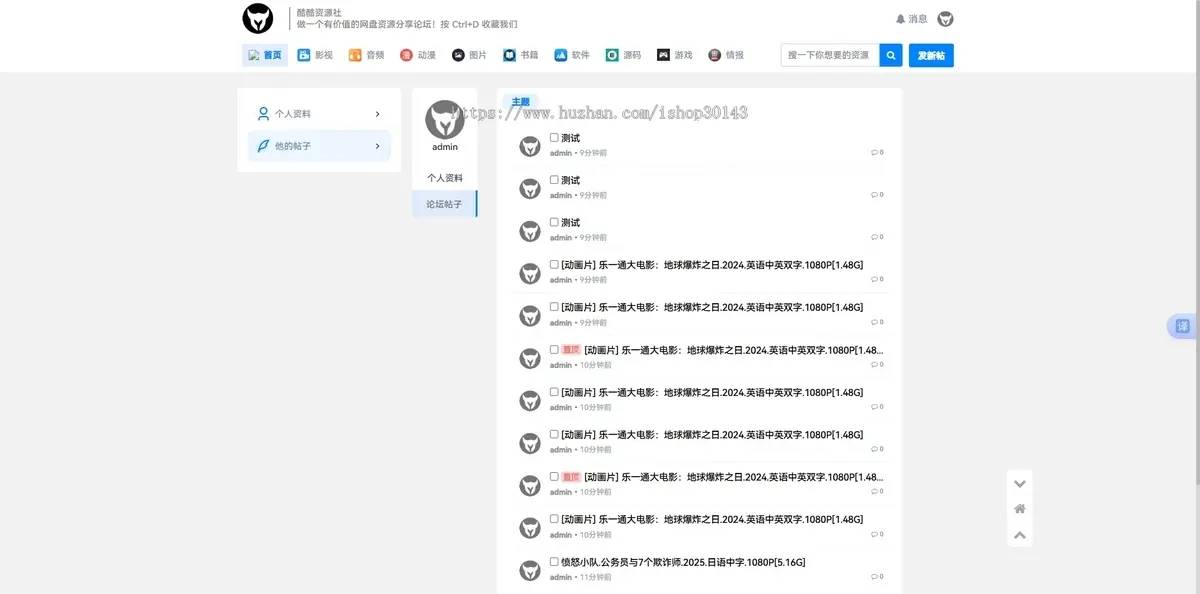Click the 发新帖 button
Screen dimensions: 1200x594
point(931,55)
